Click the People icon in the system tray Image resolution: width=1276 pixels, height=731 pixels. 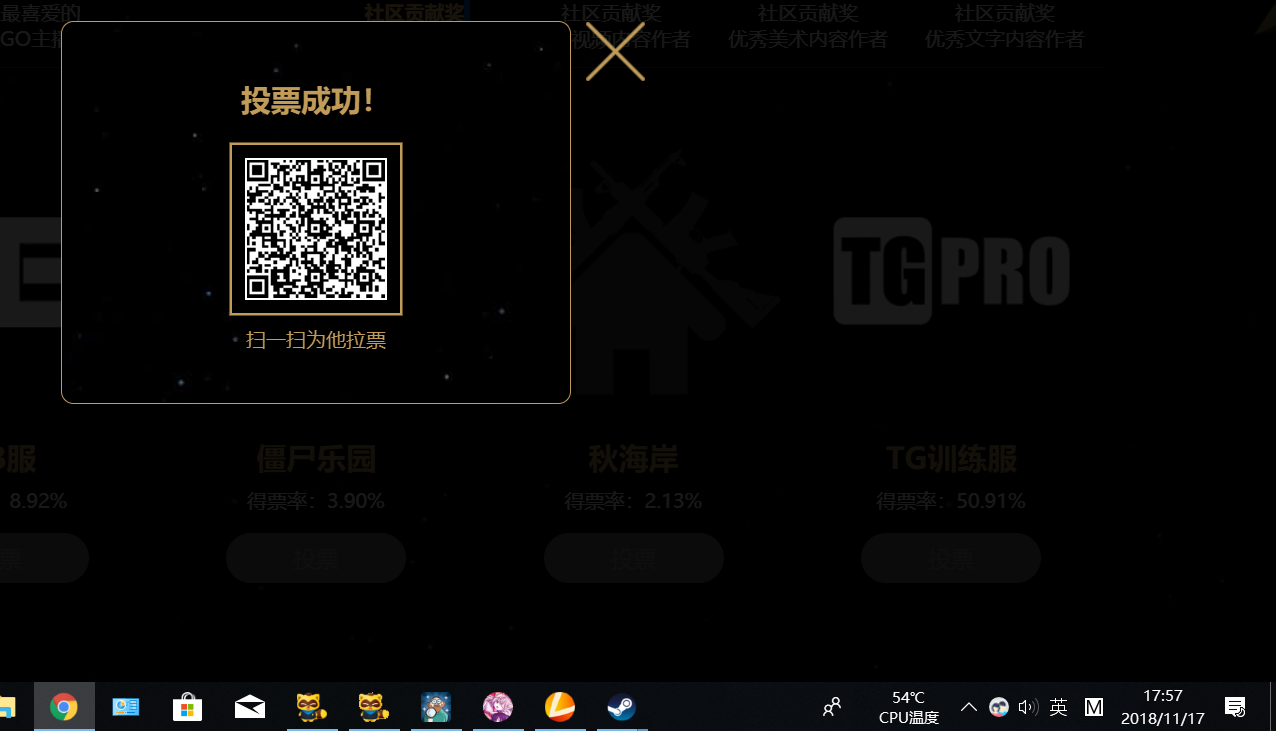831,707
